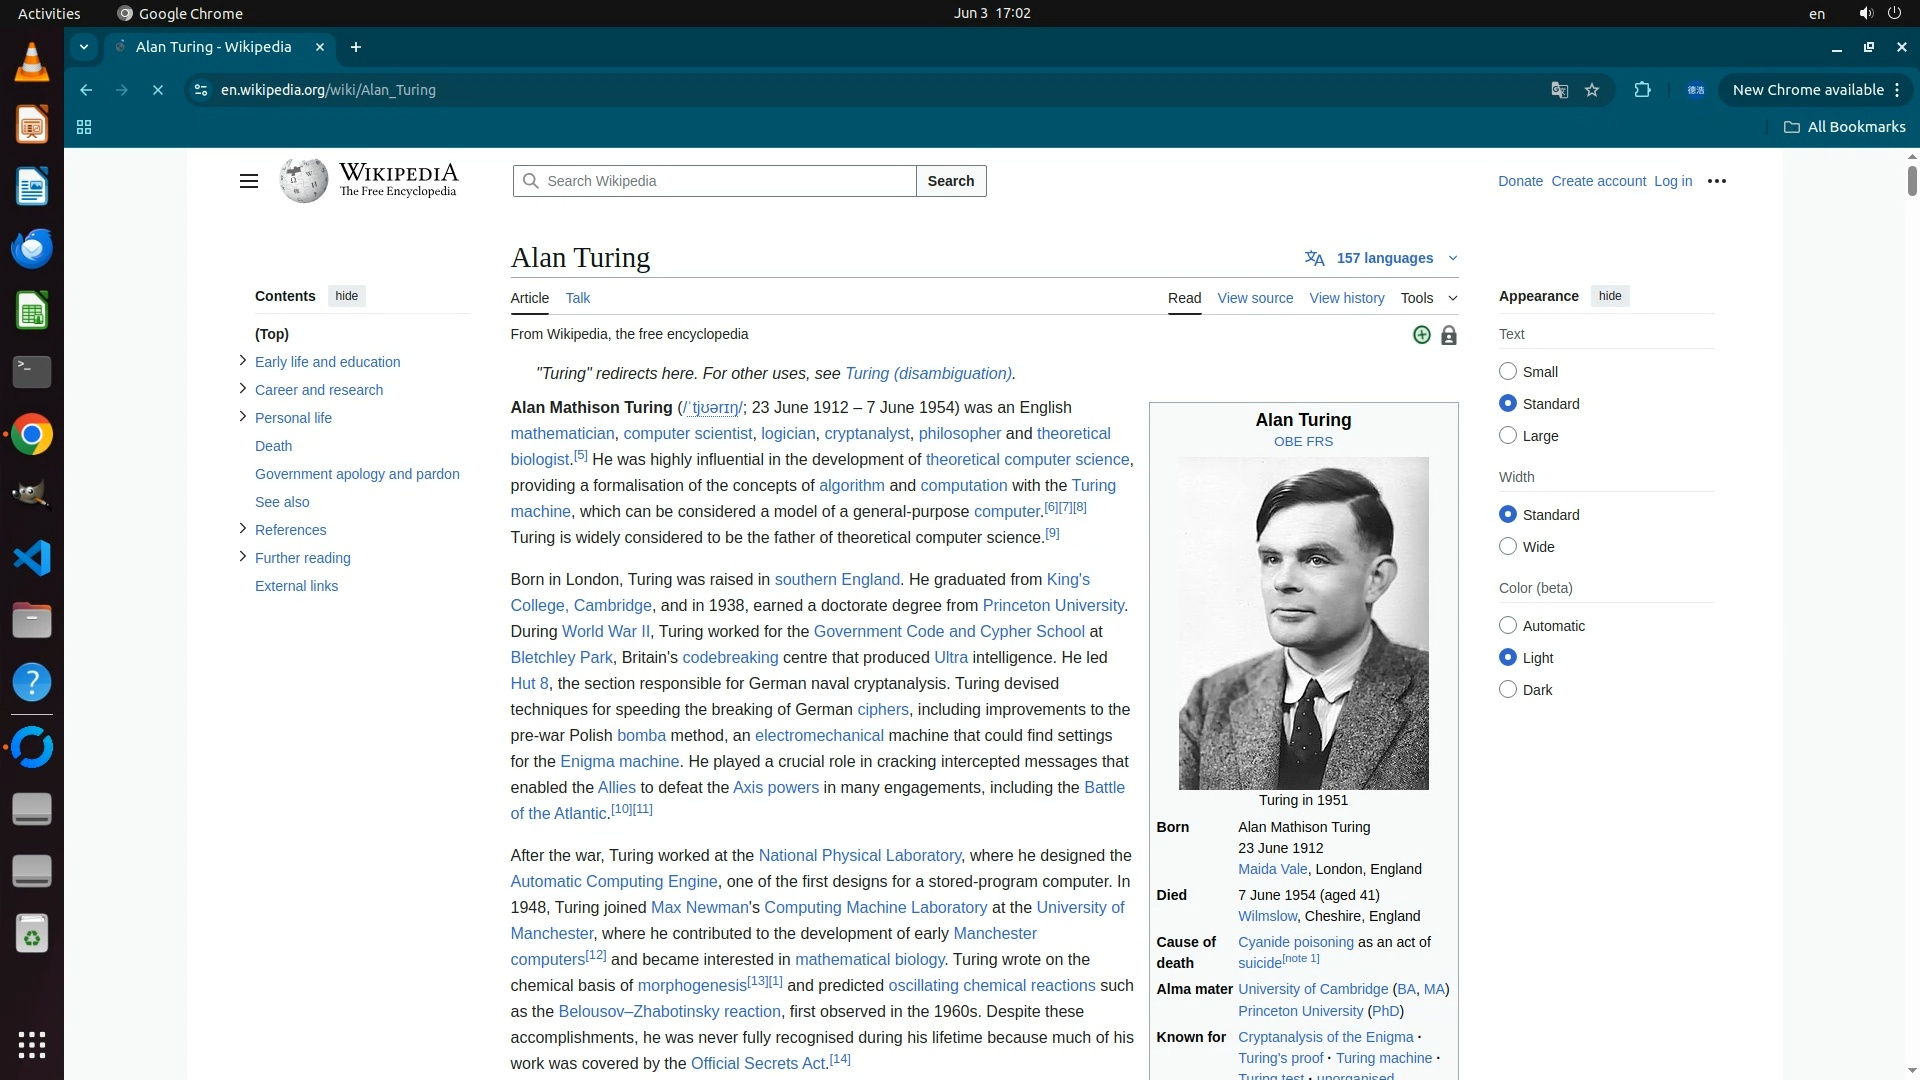Open Visual Studio Code from dock

pos(32,558)
